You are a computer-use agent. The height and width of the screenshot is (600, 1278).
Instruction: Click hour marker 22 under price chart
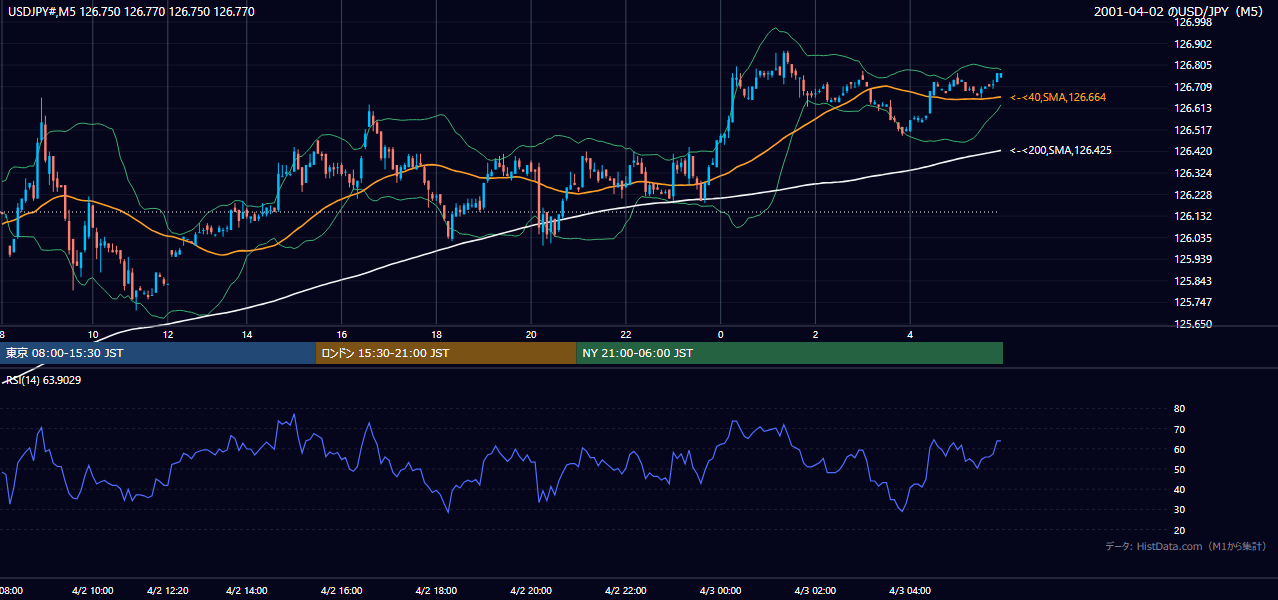click(626, 334)
